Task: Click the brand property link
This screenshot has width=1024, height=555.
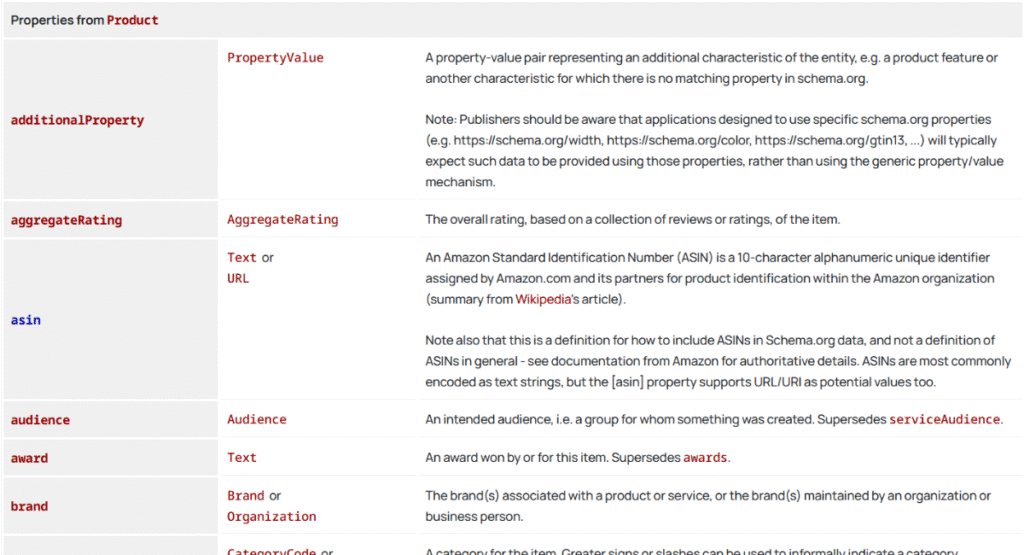Action: pyautogui.click(x=29, y=506)
